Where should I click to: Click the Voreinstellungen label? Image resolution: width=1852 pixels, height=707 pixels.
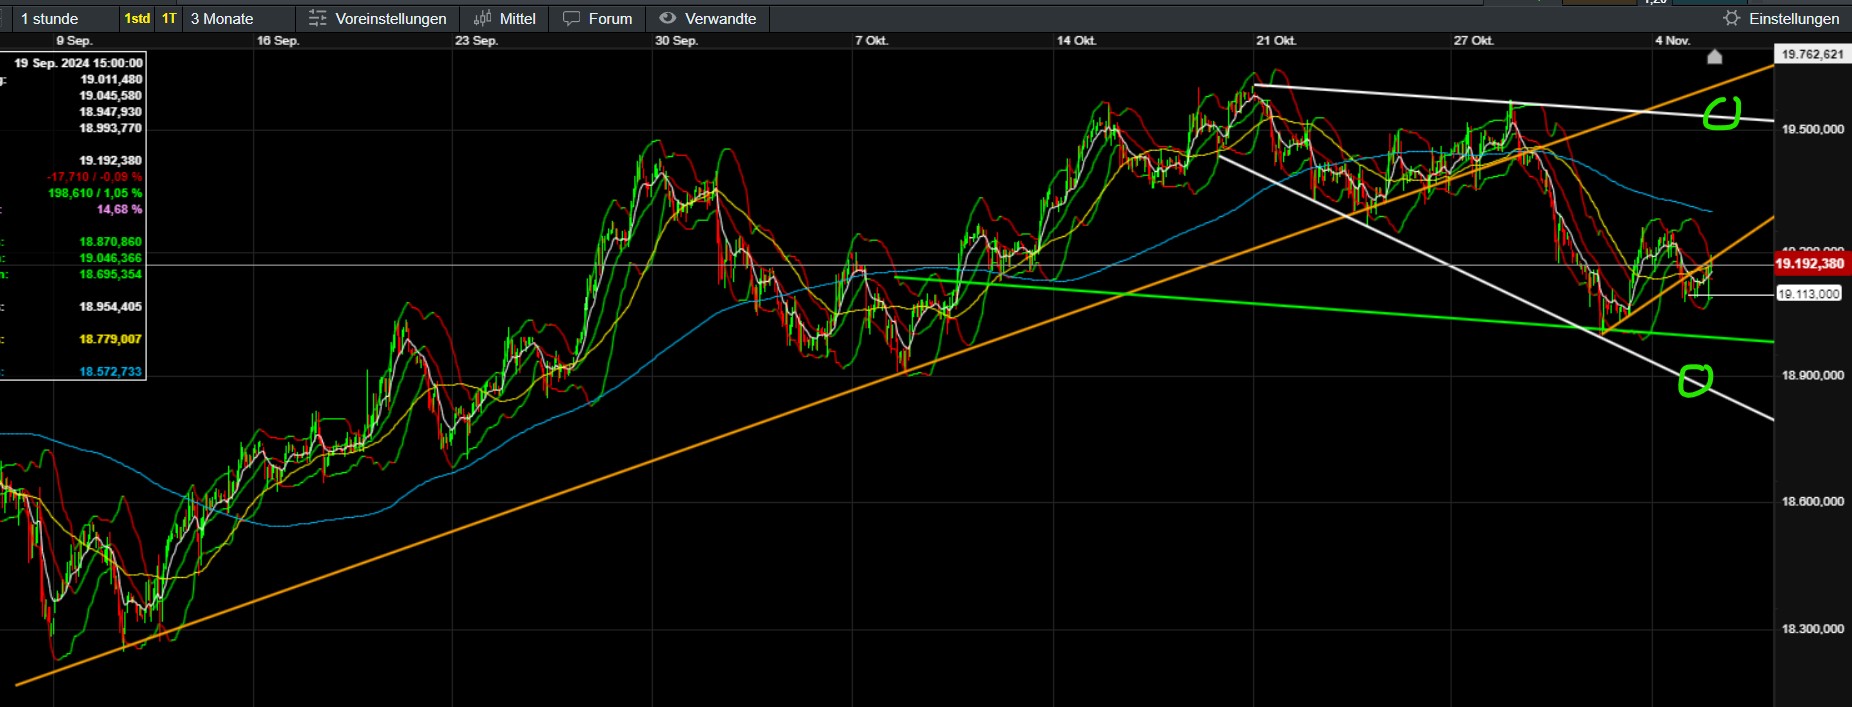(x=390, y=19)
